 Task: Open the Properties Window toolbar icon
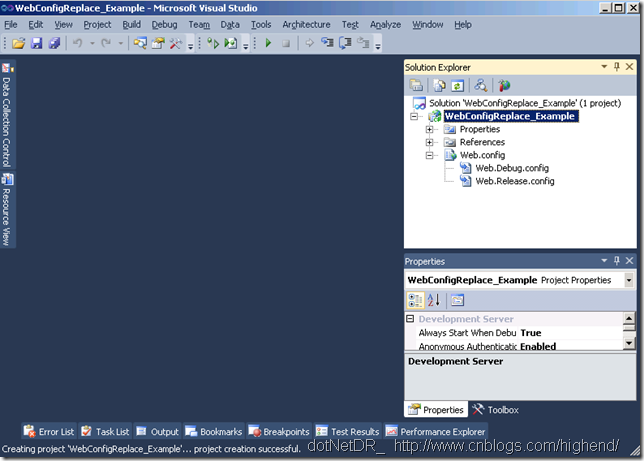click(158, 43)
